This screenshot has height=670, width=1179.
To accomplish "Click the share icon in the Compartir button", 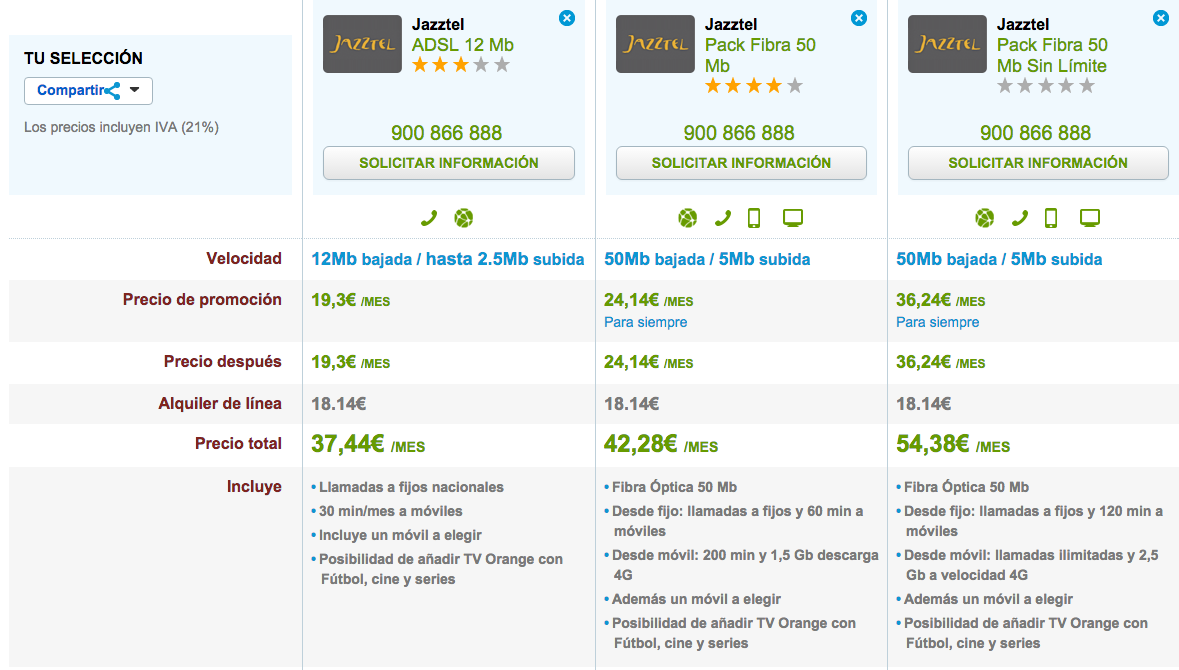I will 113,91.
